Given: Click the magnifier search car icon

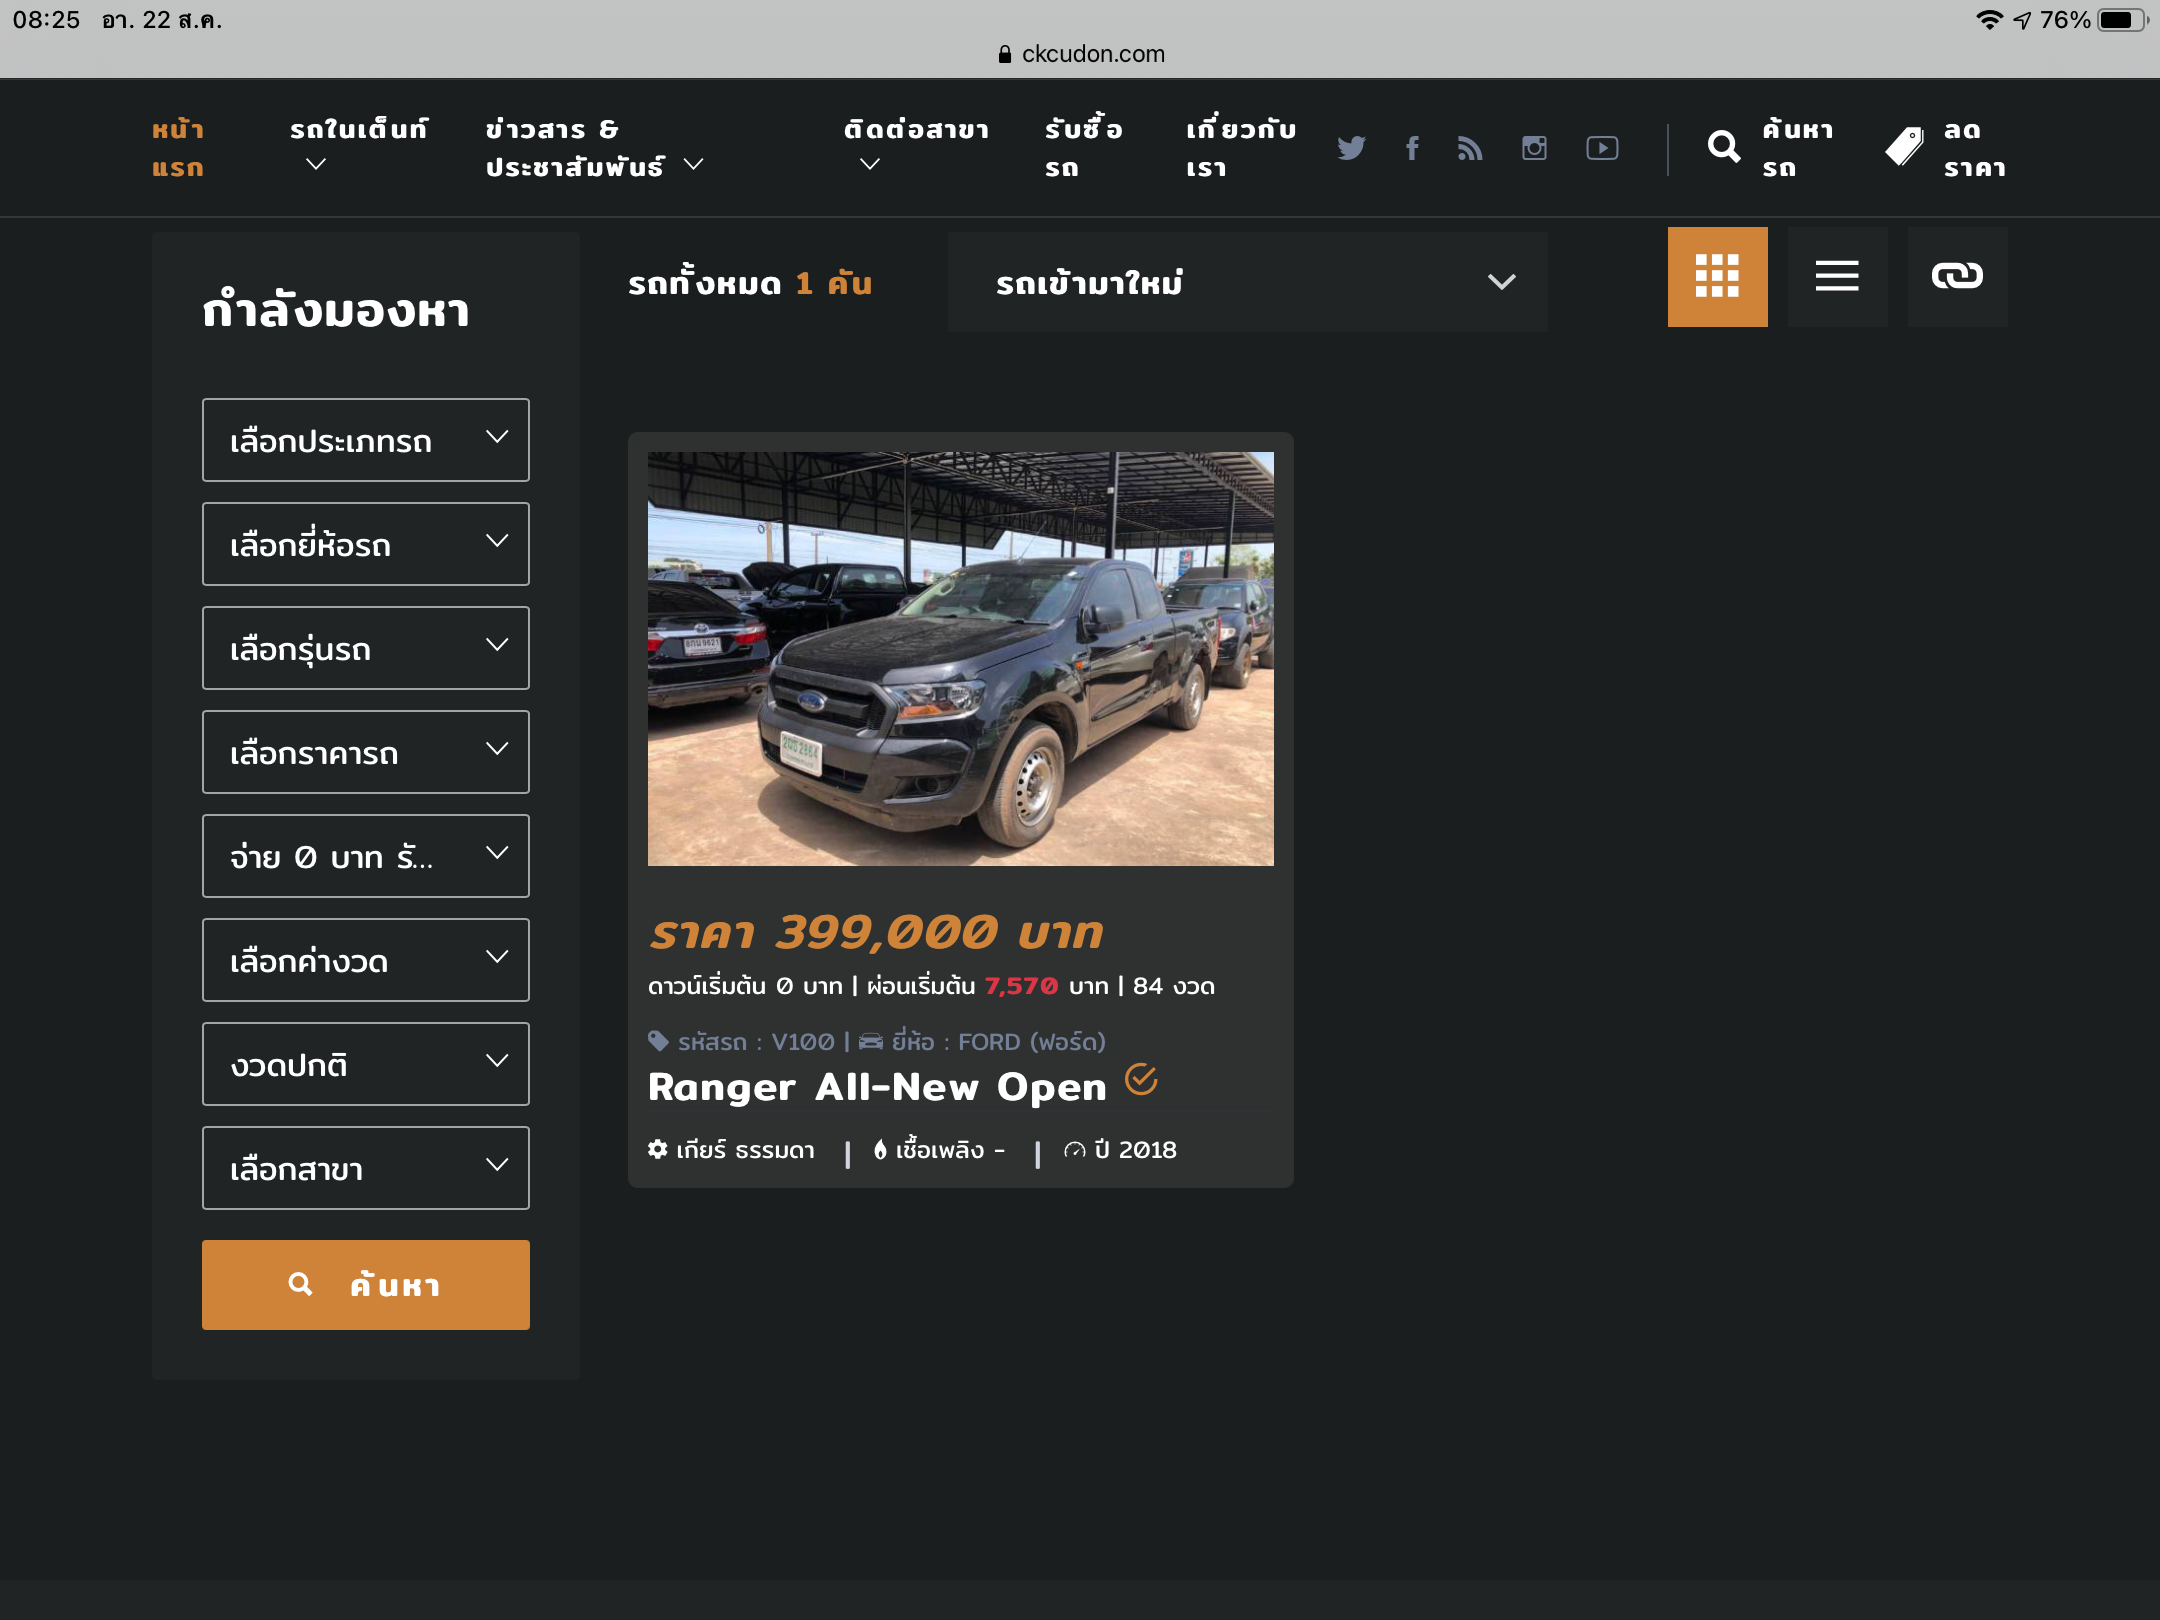Looking at the screenshot, I should pyautogui.click(x=1723, y=148).
